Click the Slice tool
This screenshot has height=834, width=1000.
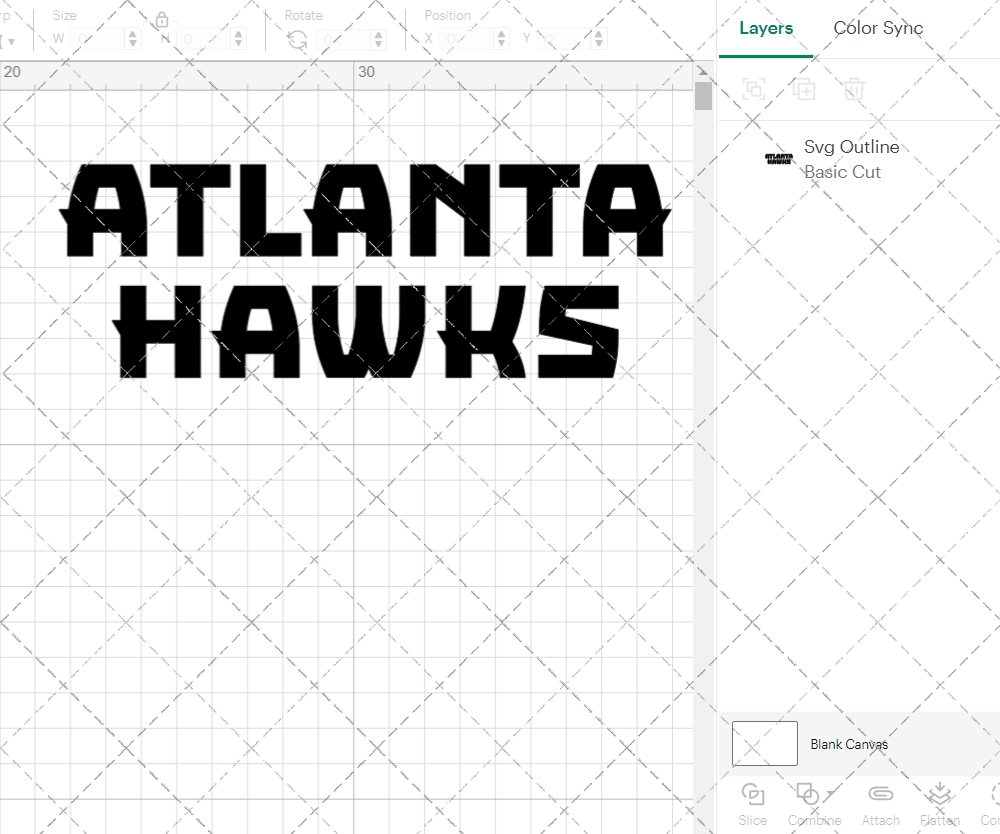click(x=753, y=804)
